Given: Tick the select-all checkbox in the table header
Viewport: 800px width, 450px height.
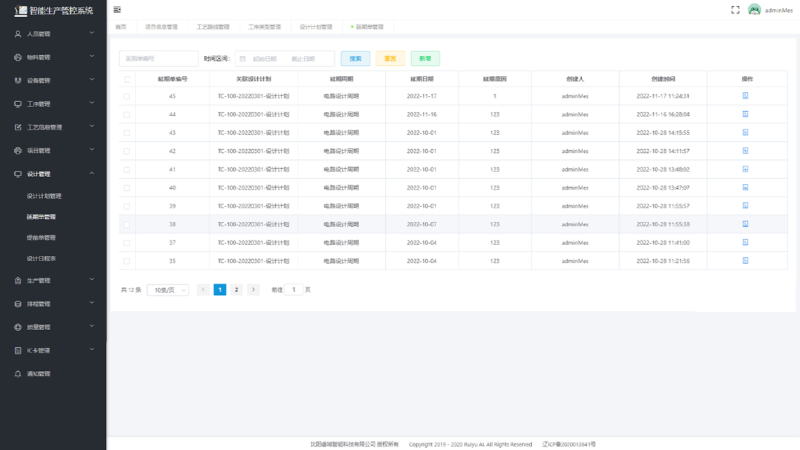Looking at the screenshot, I should click(127, 78).
